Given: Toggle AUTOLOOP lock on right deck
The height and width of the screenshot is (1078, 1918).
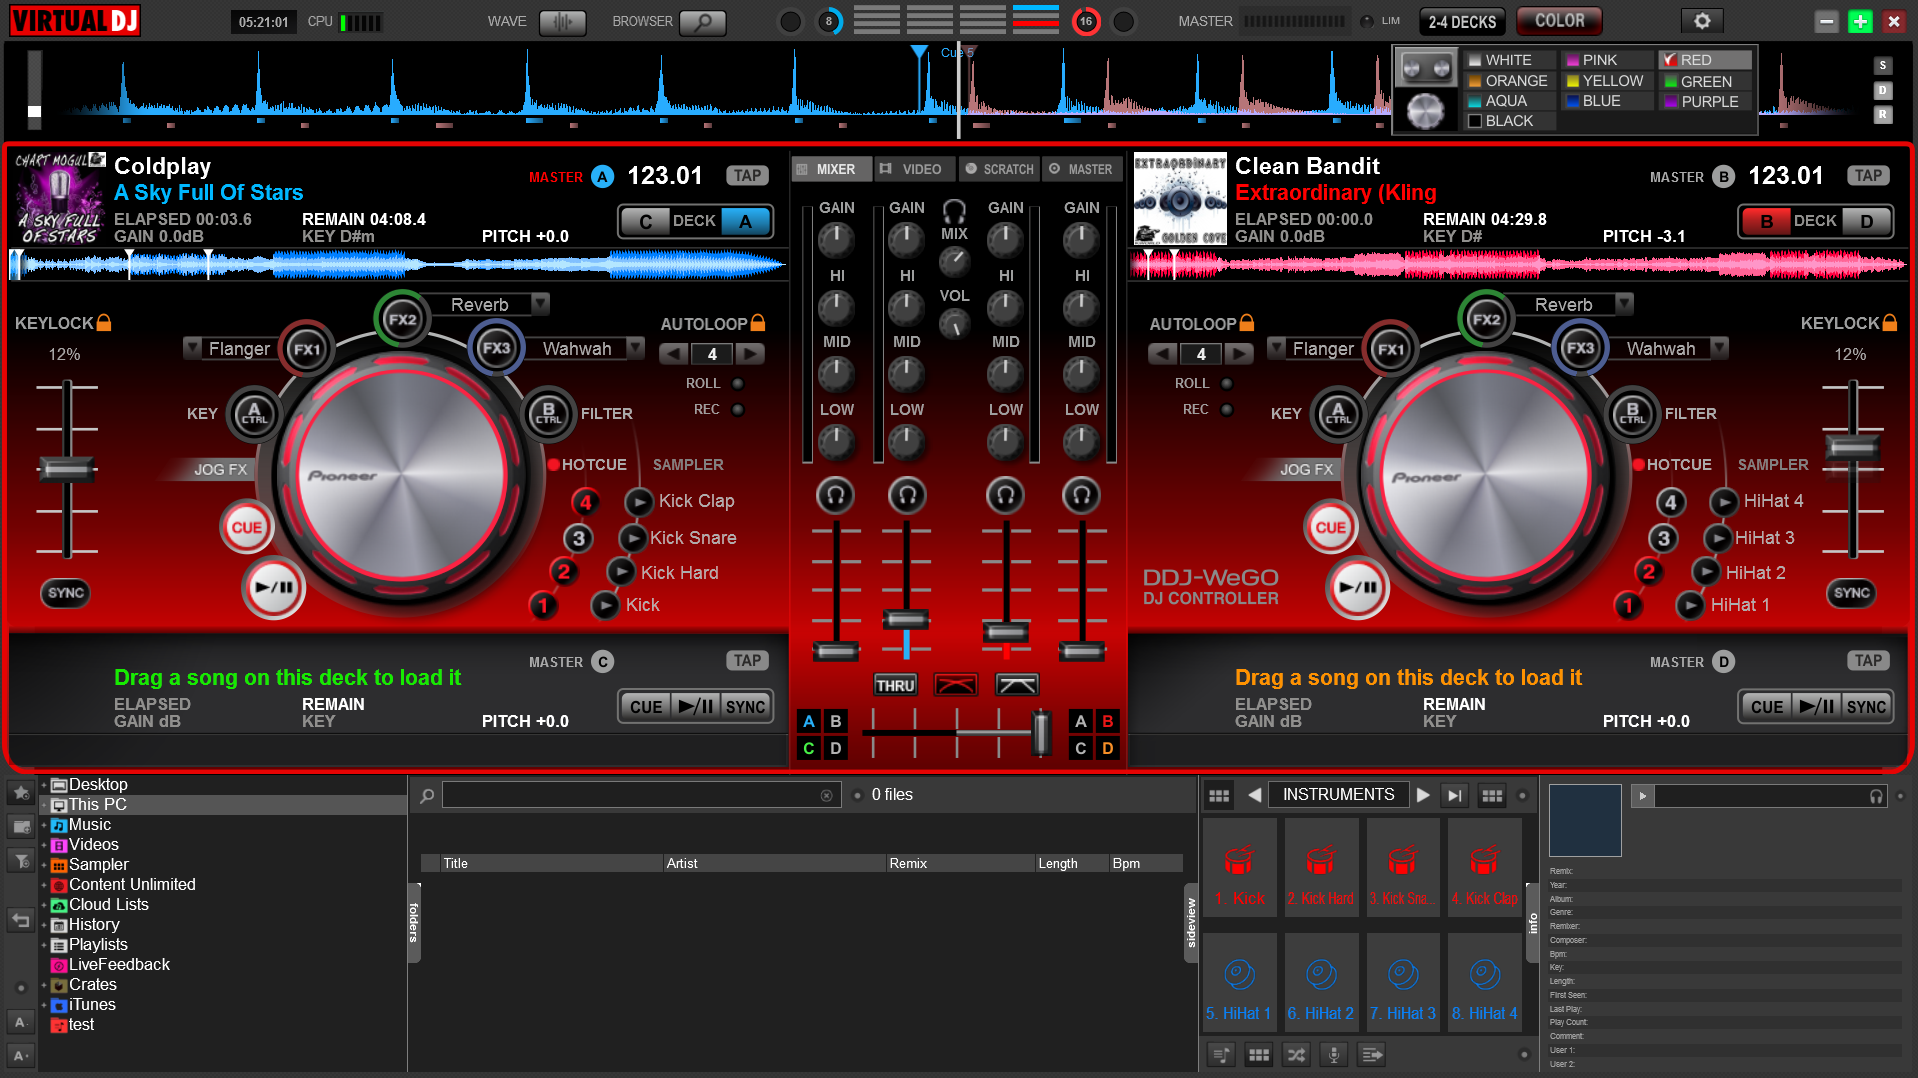Looking at the screenshot, I should [x=1246, y=322].
